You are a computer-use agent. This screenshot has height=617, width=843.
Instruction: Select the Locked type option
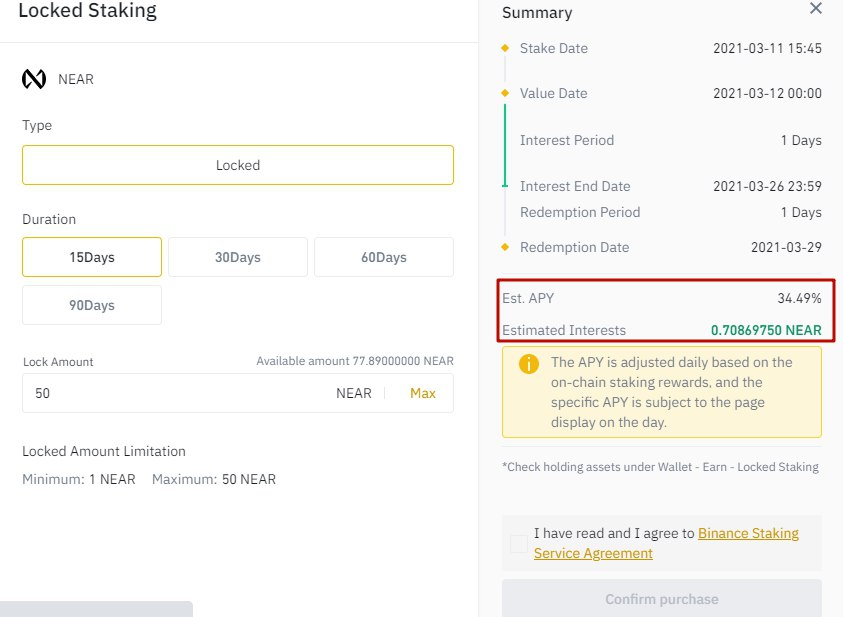(x=238, y=165)
